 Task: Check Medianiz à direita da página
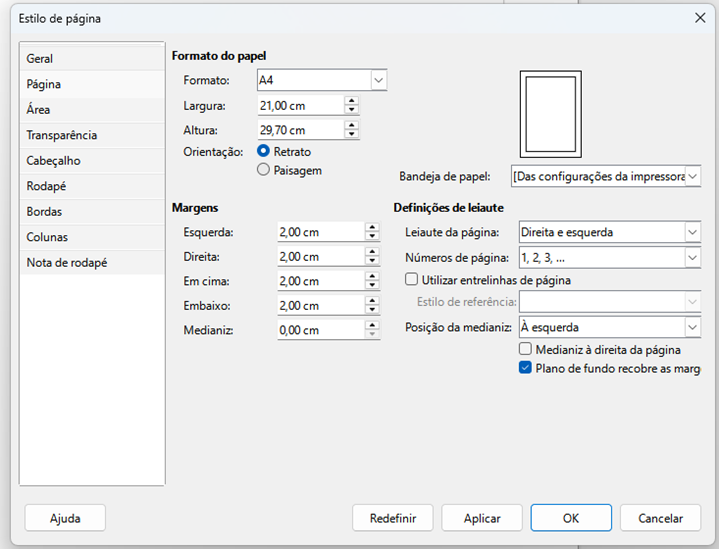(x=525, y=350)
